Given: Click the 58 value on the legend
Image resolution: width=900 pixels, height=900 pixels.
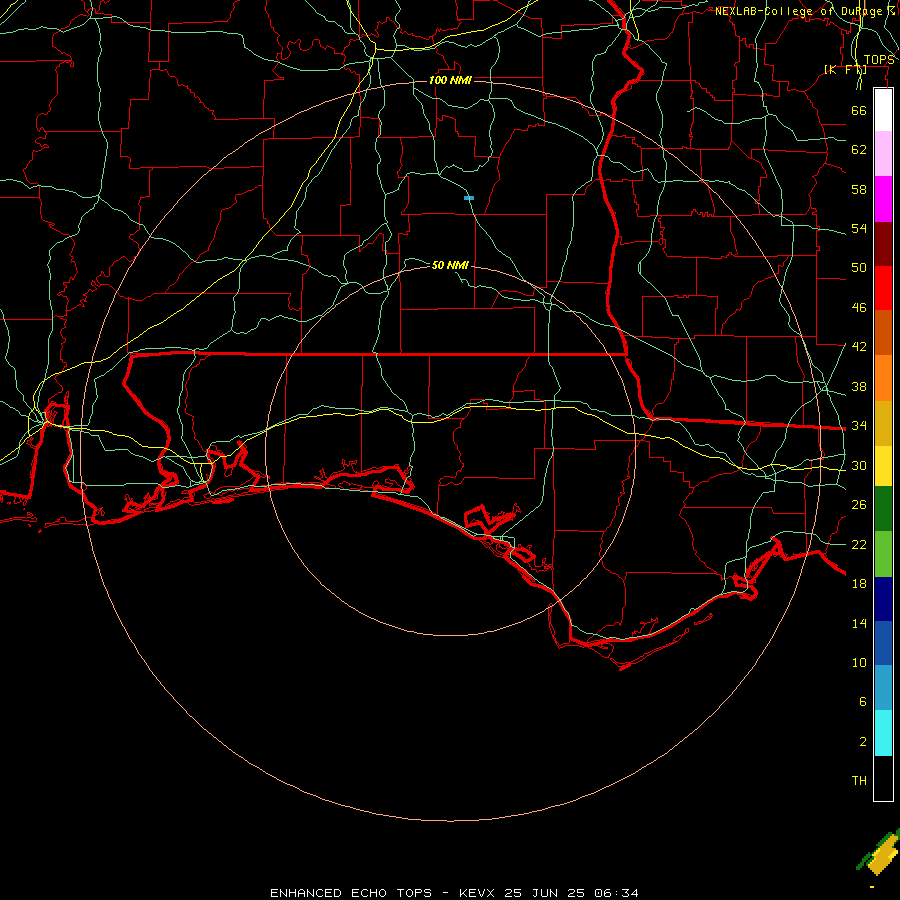Looking at the screenshot, I should (859, 189).
